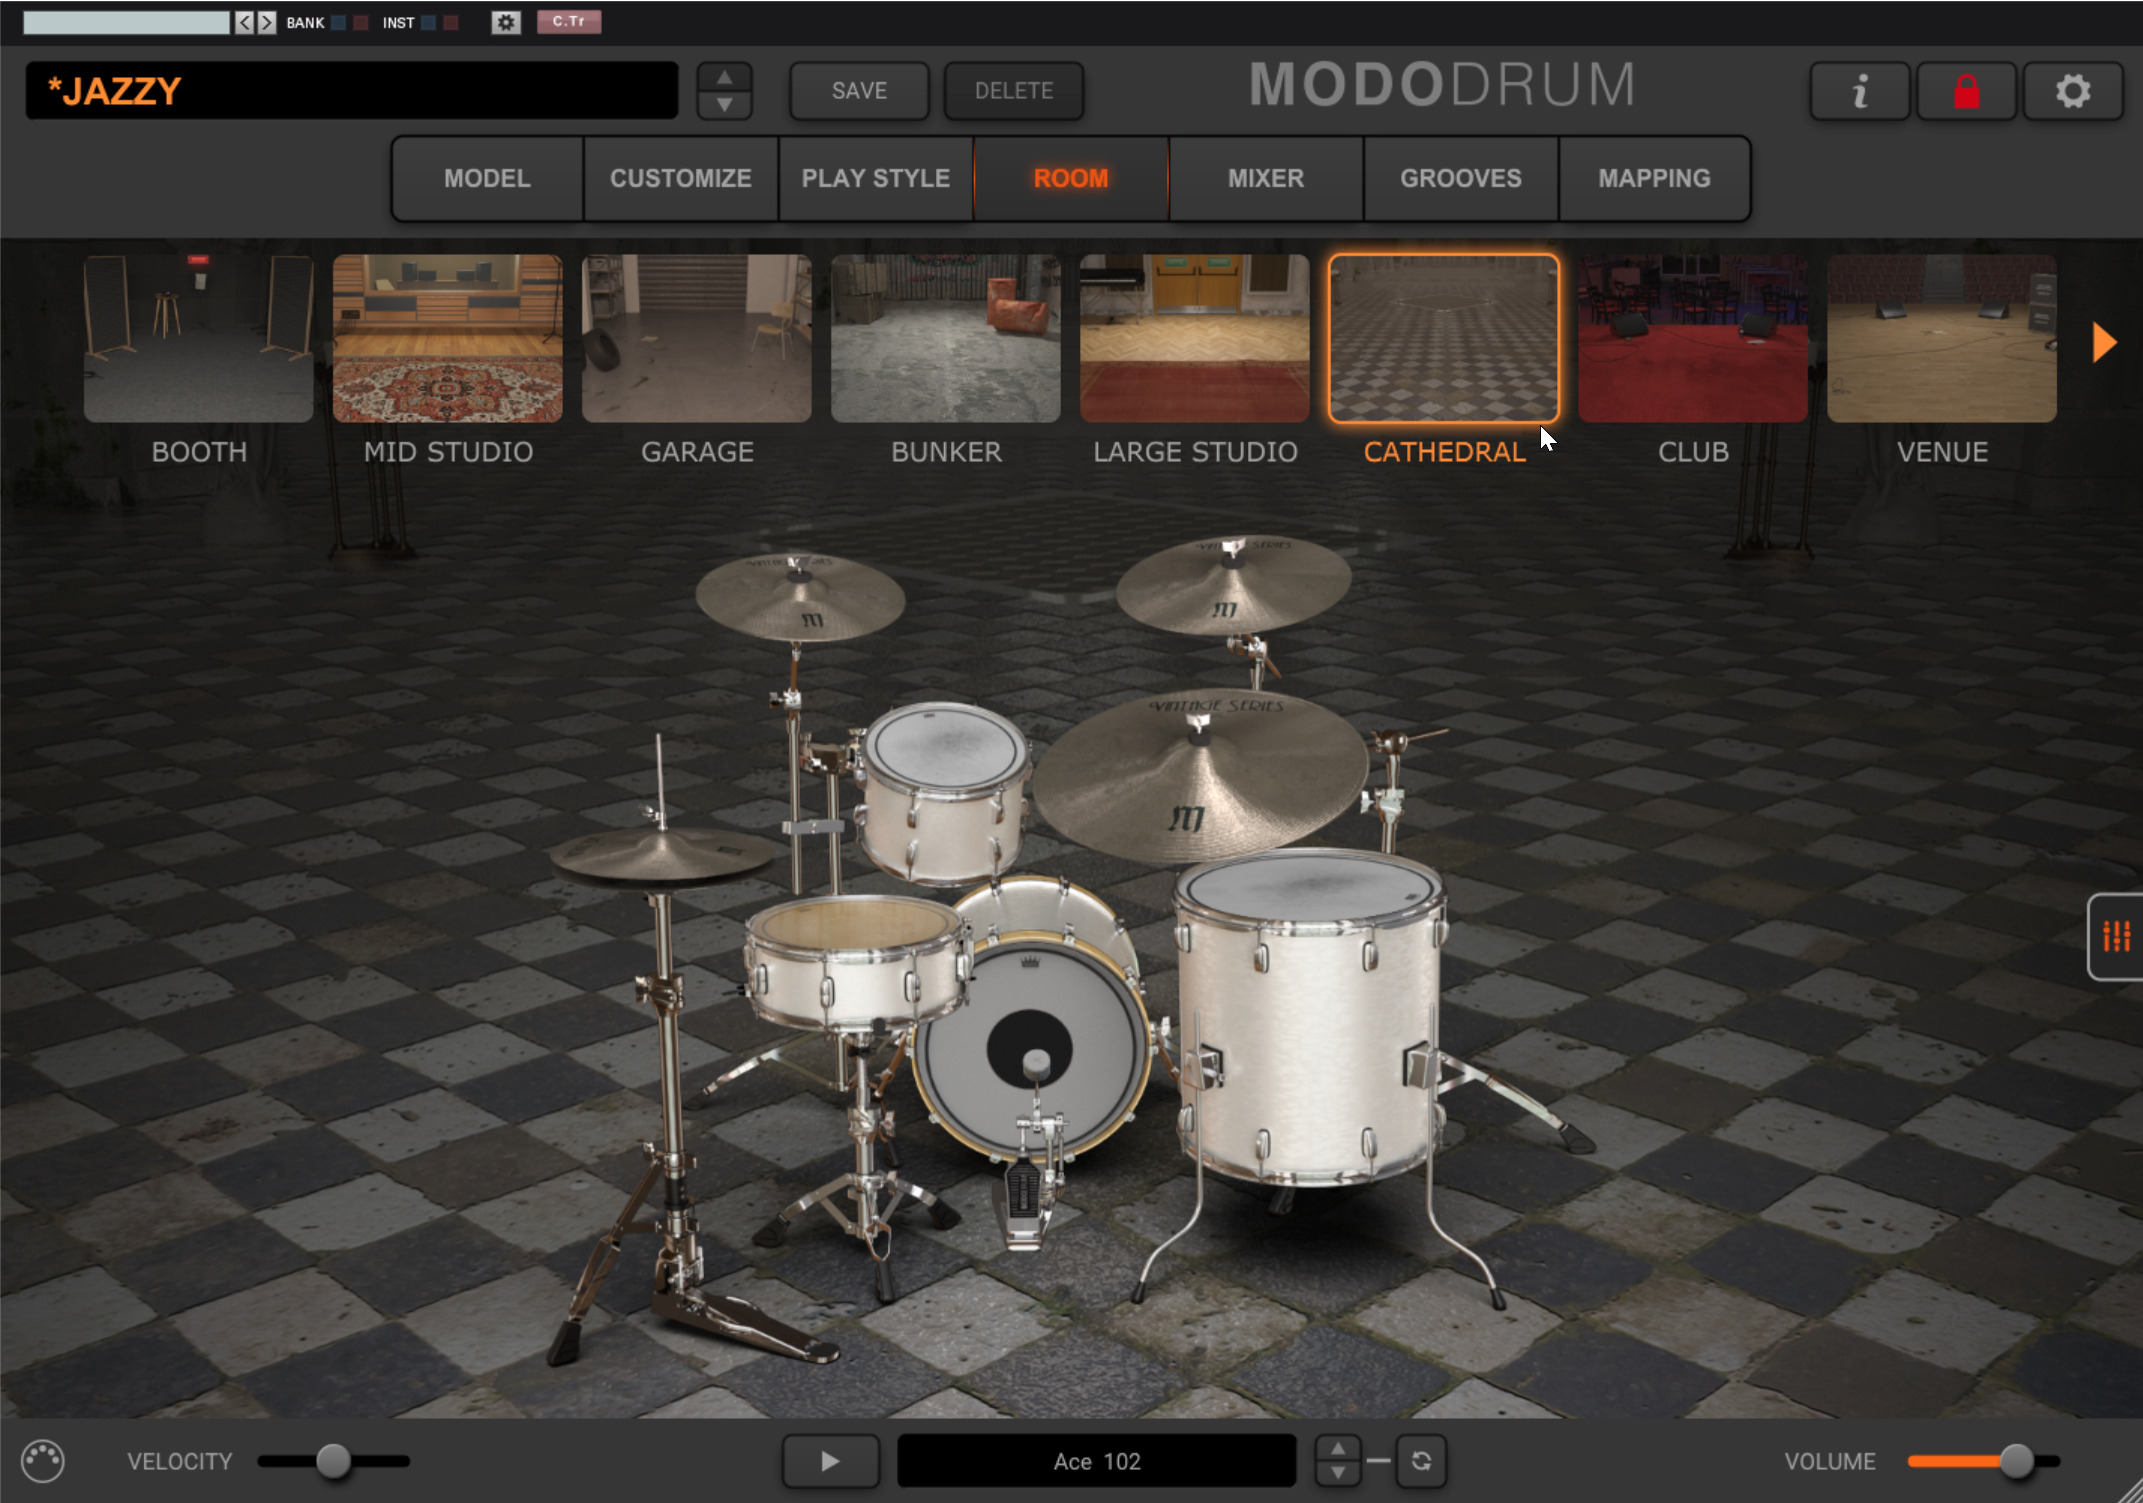Open the PLAY STYLE tab

[876, 179]
